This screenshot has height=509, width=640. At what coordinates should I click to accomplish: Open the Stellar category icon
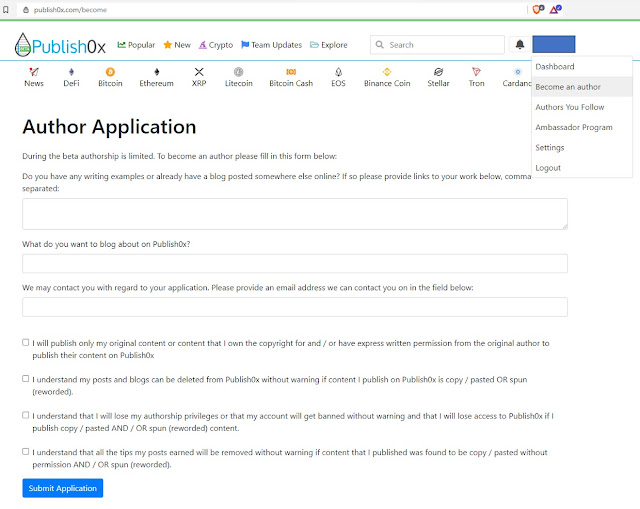point(438,72)
